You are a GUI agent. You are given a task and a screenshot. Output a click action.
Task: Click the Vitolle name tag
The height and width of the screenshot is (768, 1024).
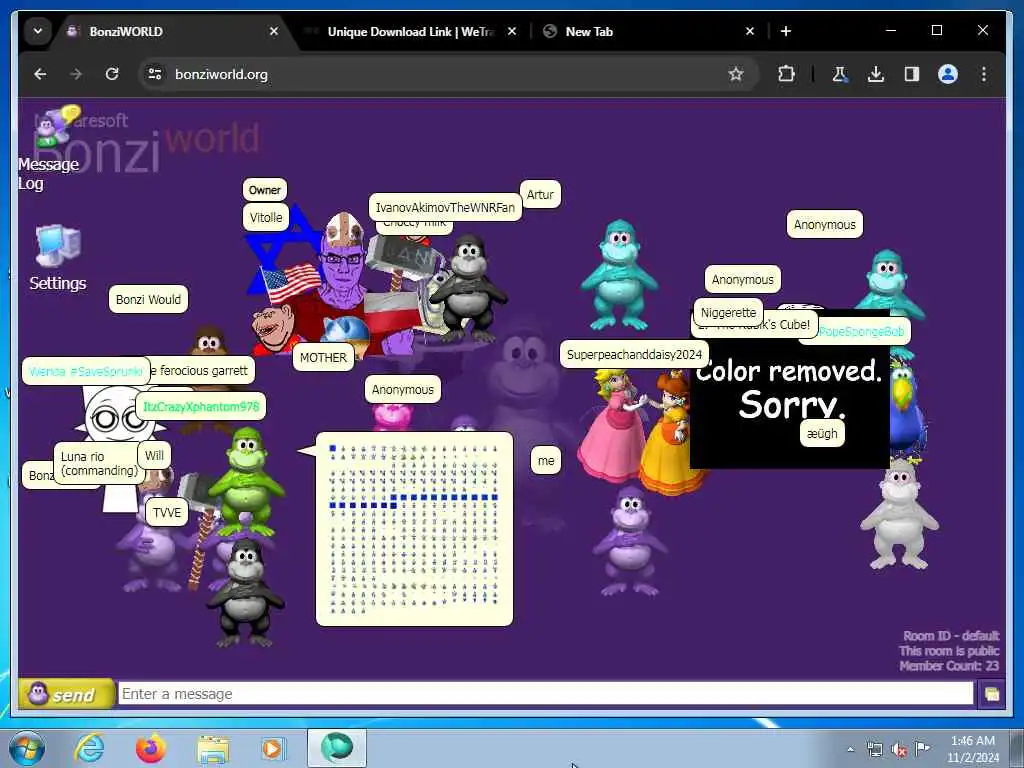(x=266, y=217)
